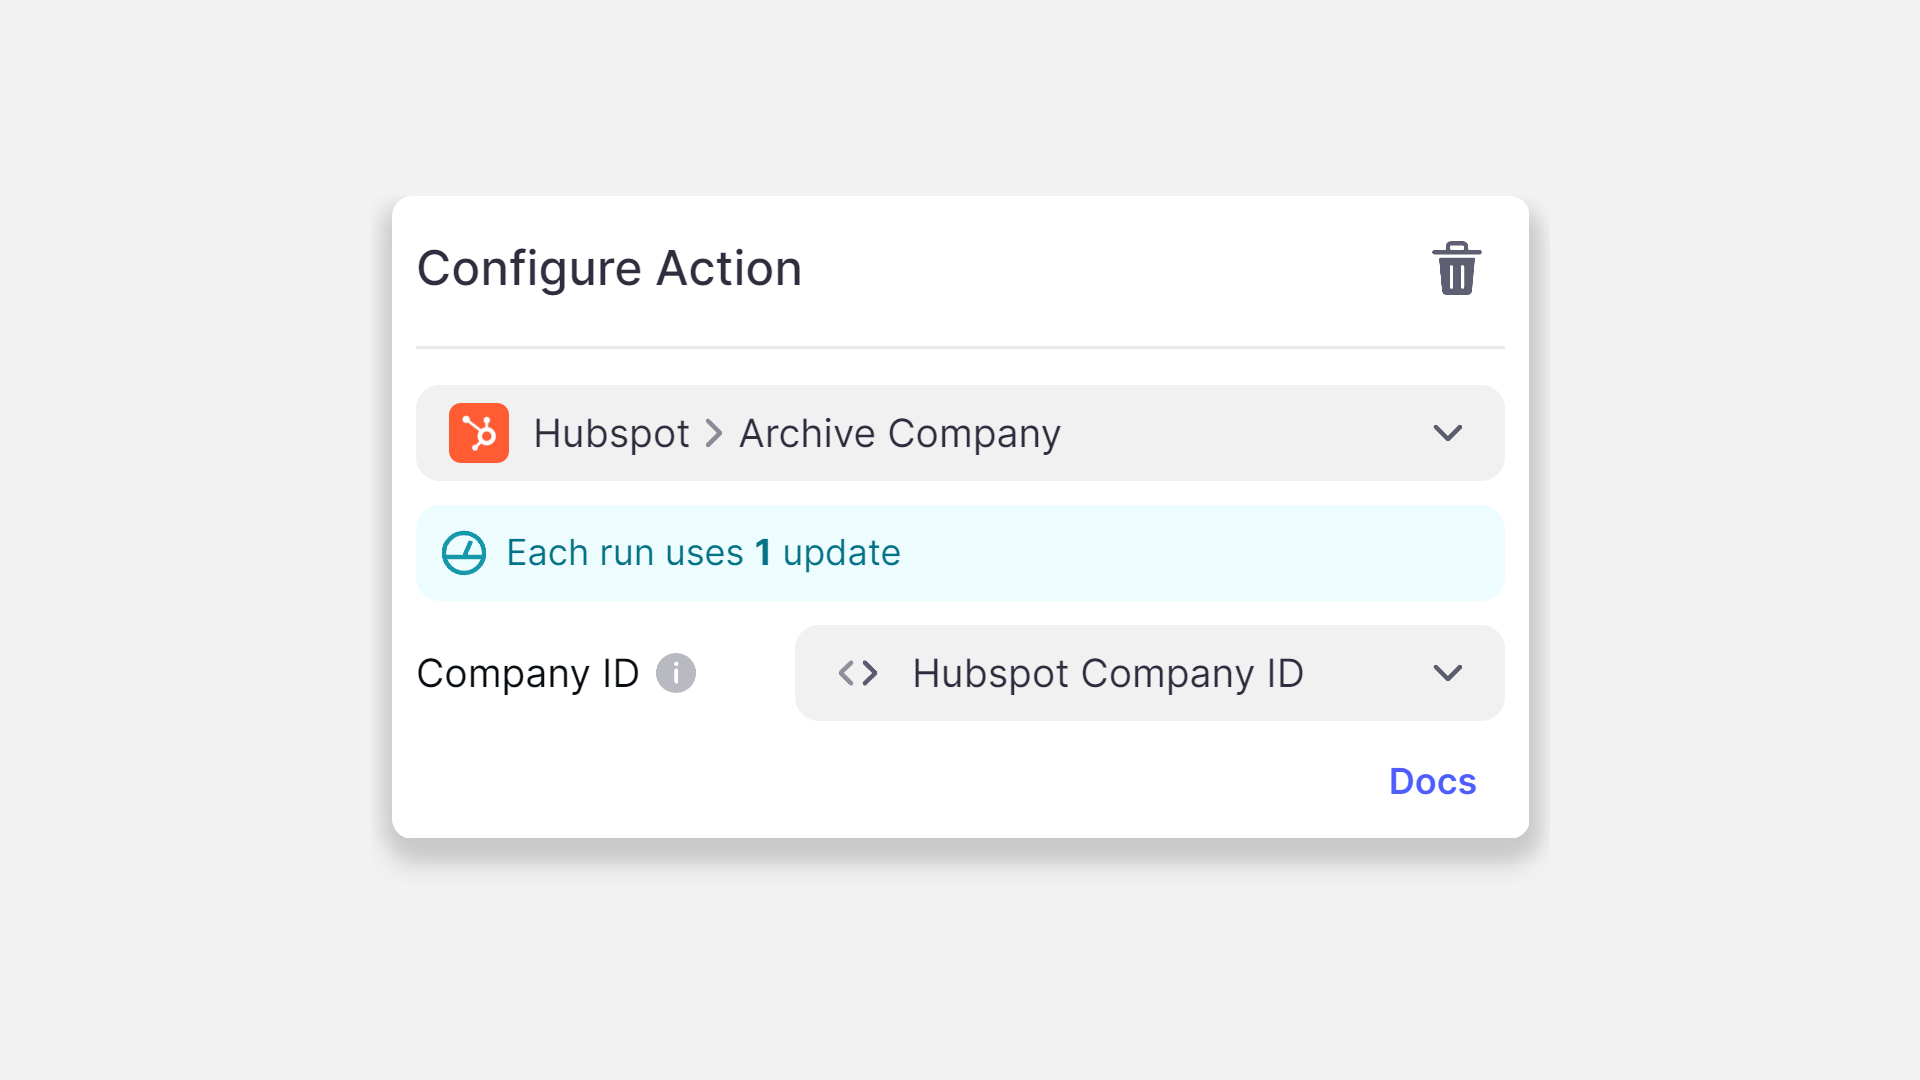Click the breadcrumb arrow after Hubspot
Viewport: 1920px width, 1080px height.
tap(714, 433)
